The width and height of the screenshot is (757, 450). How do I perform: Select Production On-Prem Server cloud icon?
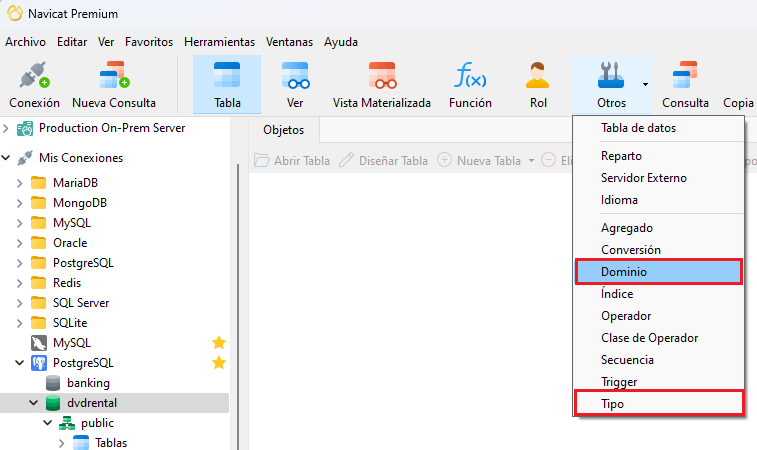[25, 128]
